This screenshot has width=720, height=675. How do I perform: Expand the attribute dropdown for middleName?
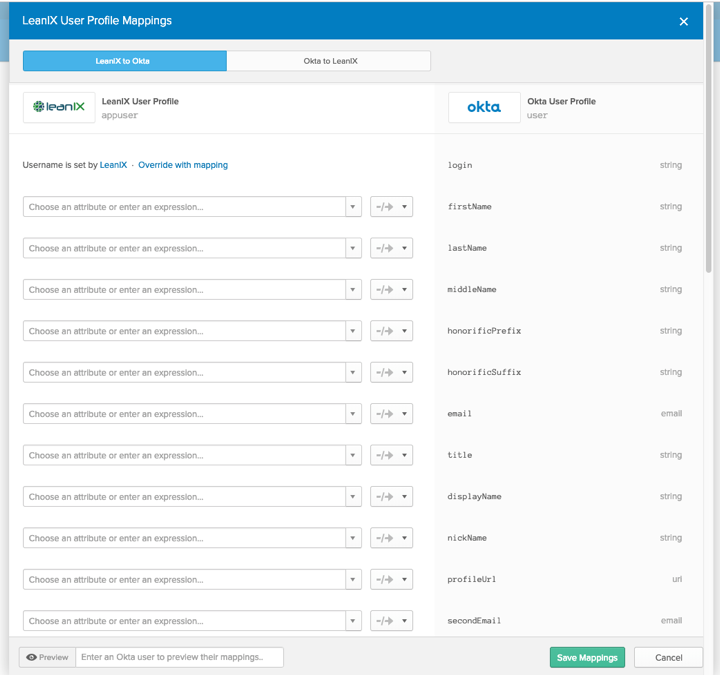[x=353, y=290]
